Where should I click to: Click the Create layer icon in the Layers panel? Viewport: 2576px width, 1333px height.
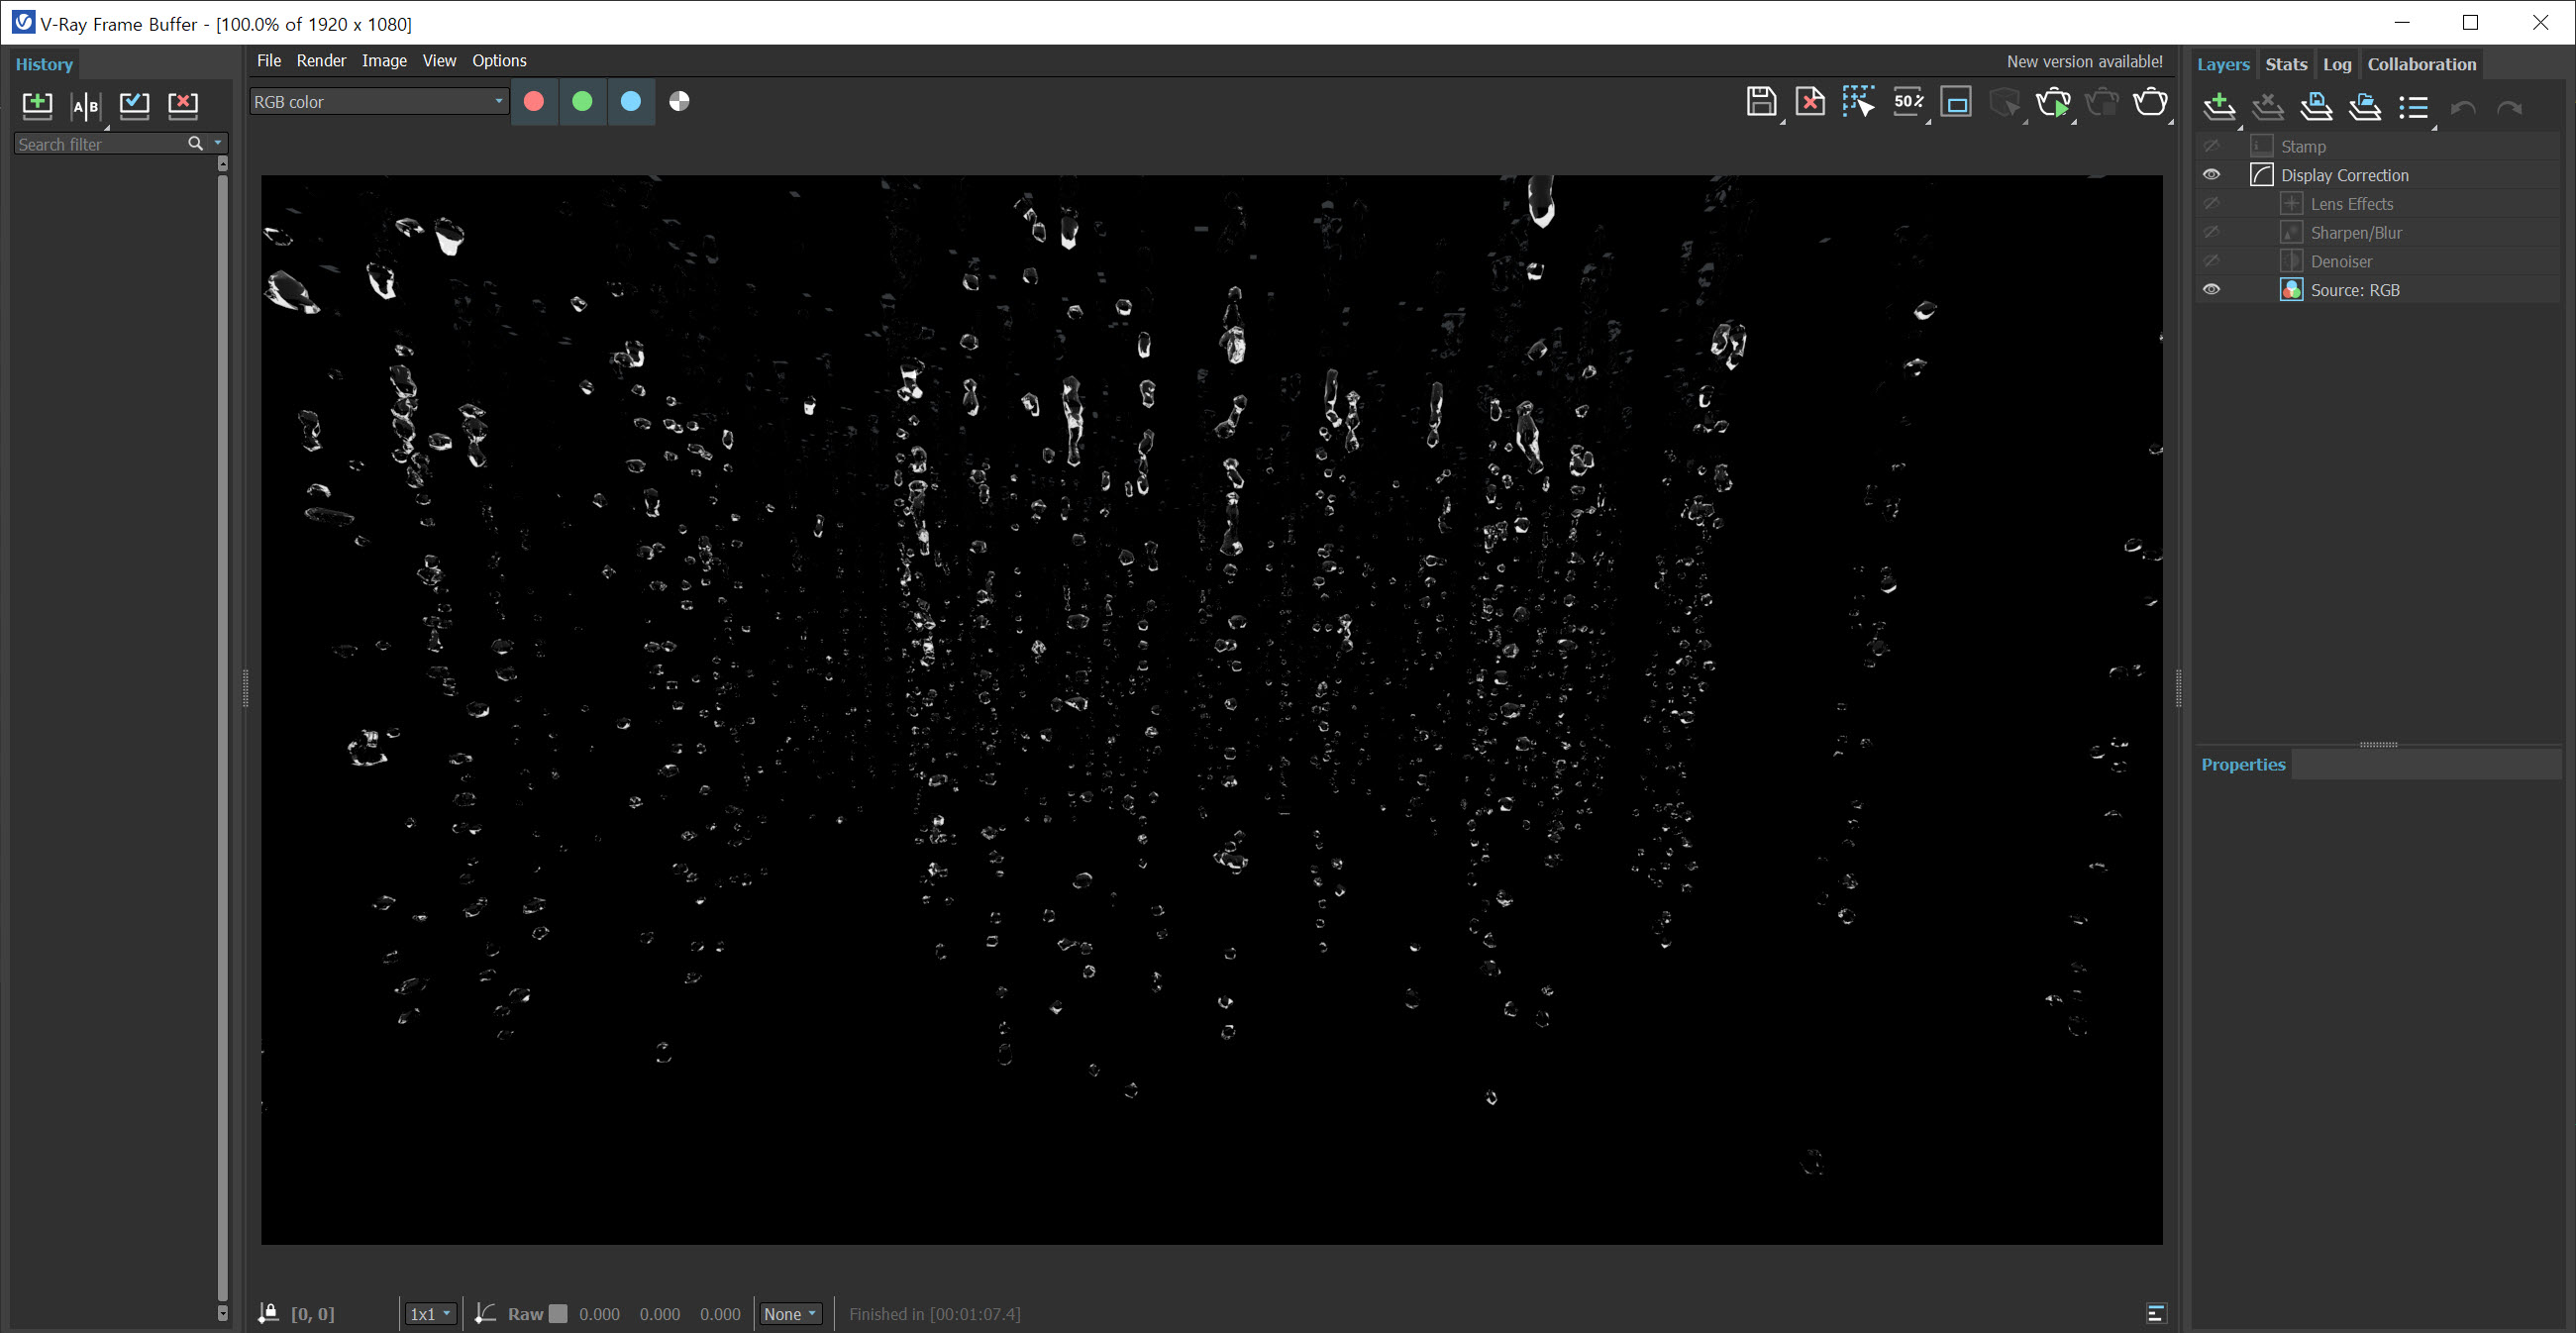[x=2219, y=106]
